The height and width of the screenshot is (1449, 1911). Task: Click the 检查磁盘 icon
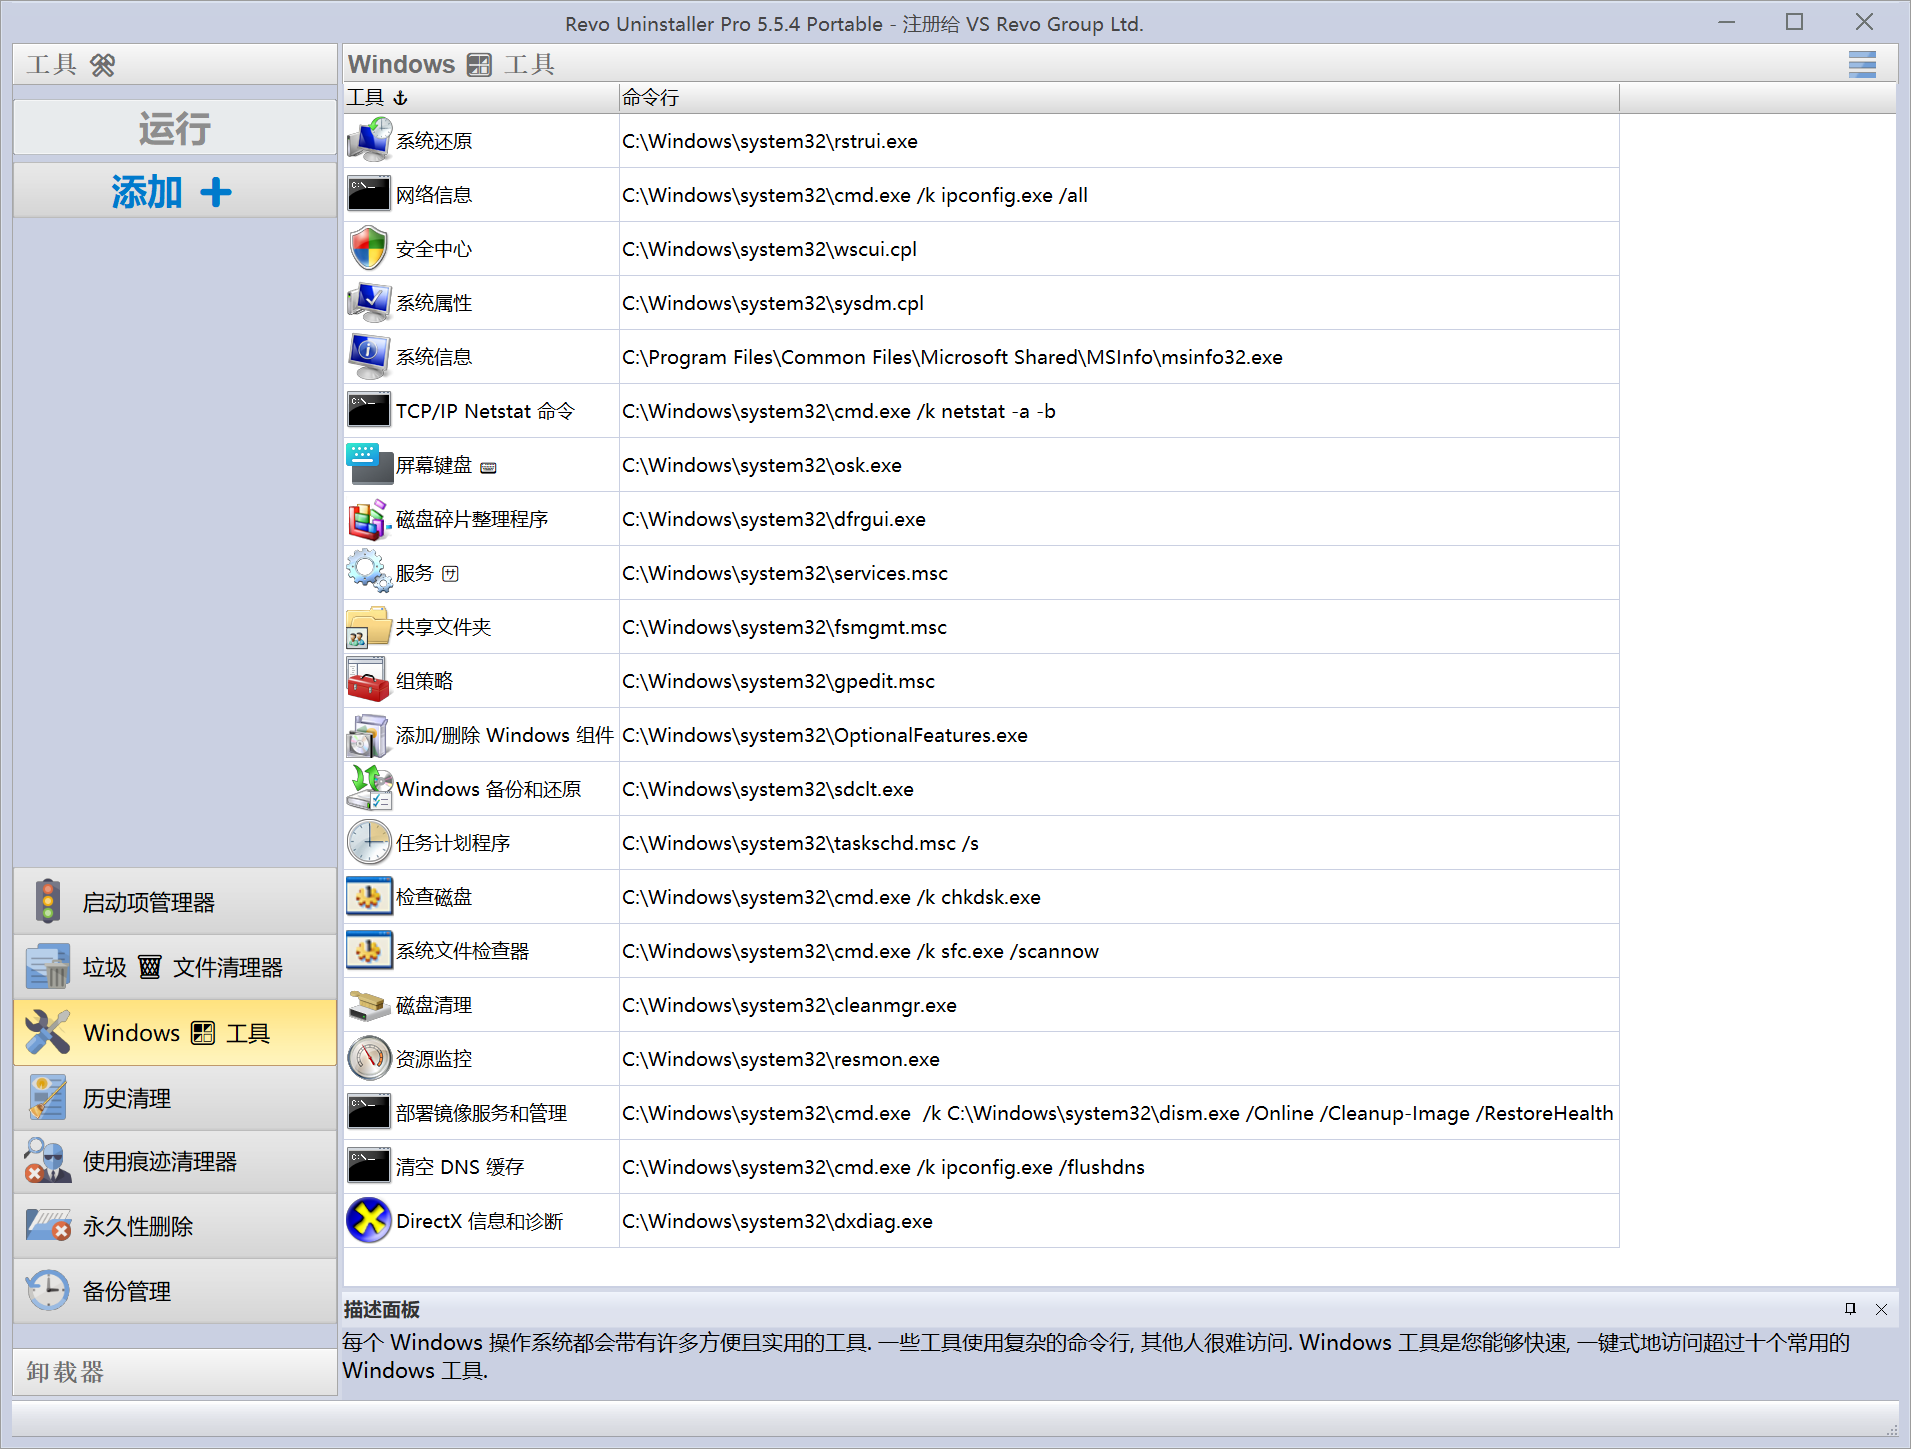tap(369, 896)
